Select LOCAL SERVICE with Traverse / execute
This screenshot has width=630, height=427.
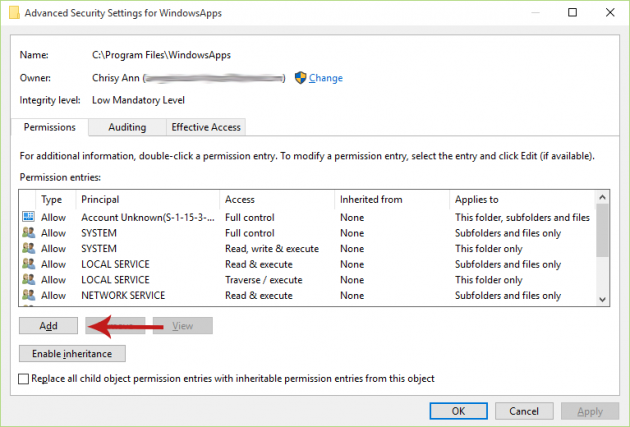pos(115,280)
